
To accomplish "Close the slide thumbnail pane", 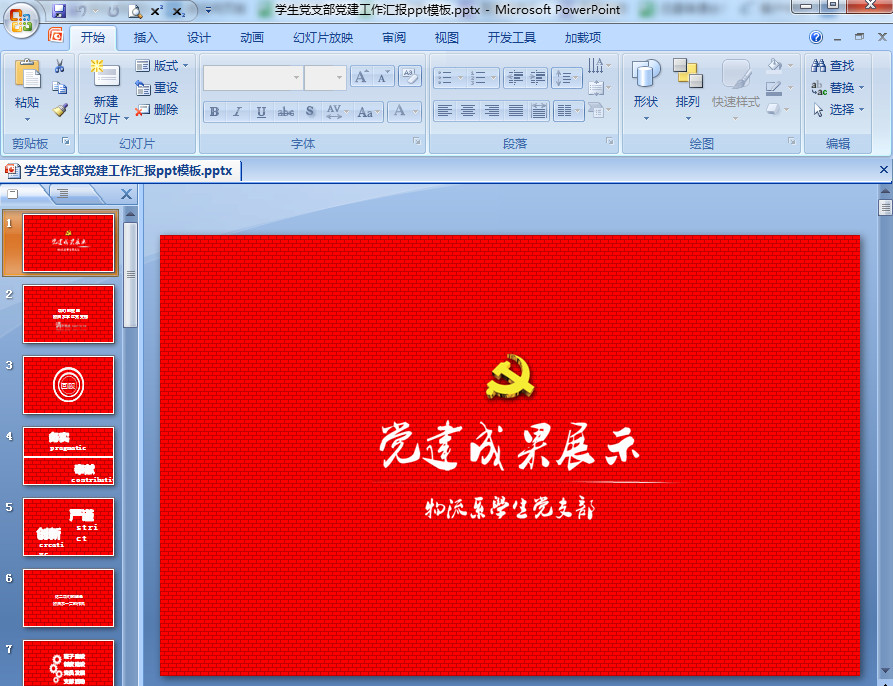I will point(126,194).
